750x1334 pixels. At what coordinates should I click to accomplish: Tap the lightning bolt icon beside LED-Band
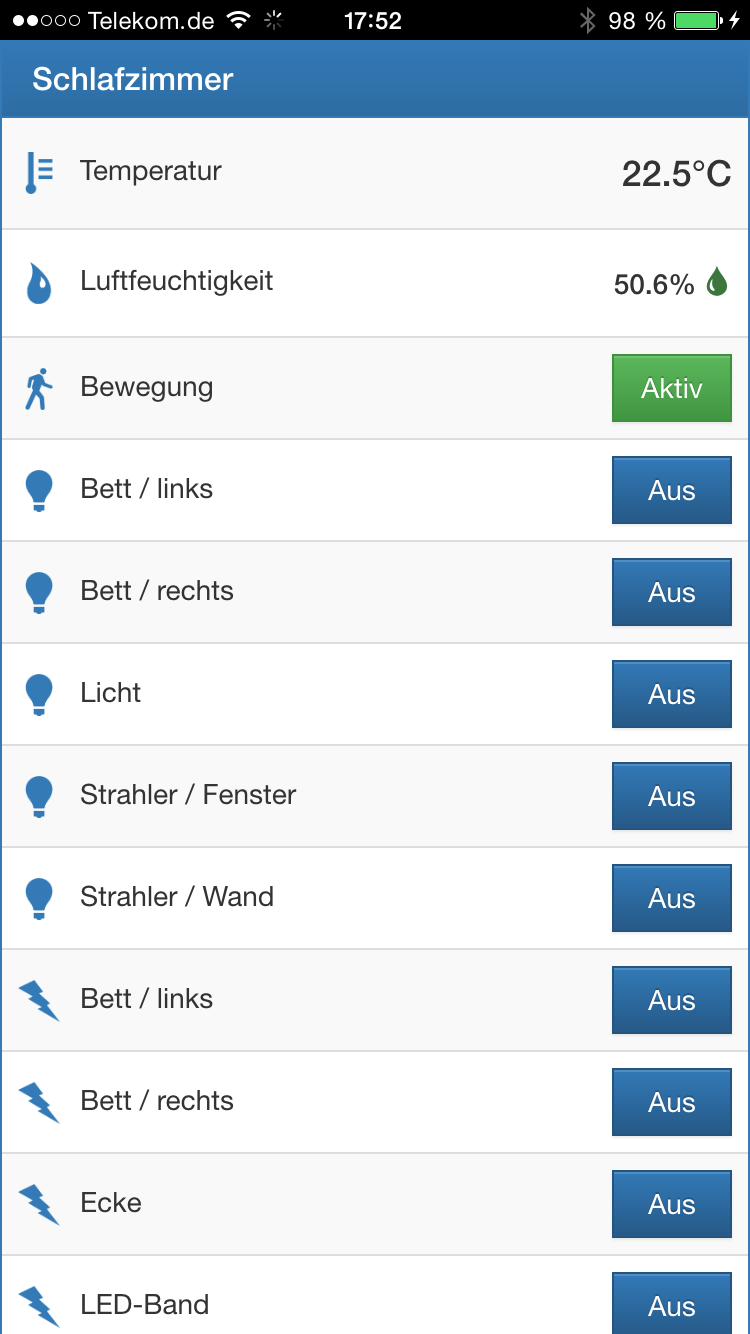coord(39,1305)
